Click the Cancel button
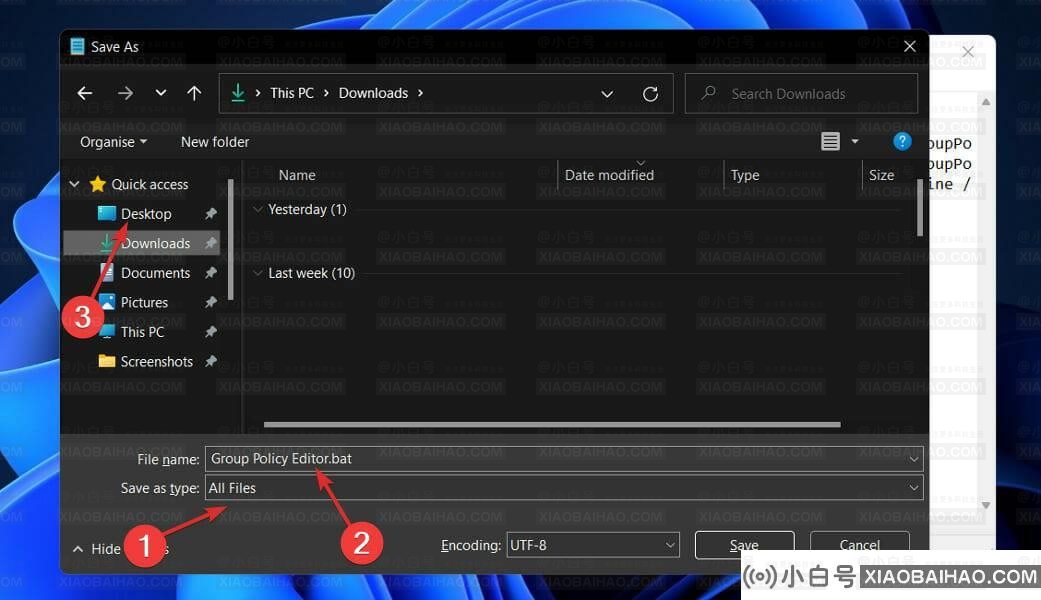Screen dimensions: 1041x600 (860, 545)
